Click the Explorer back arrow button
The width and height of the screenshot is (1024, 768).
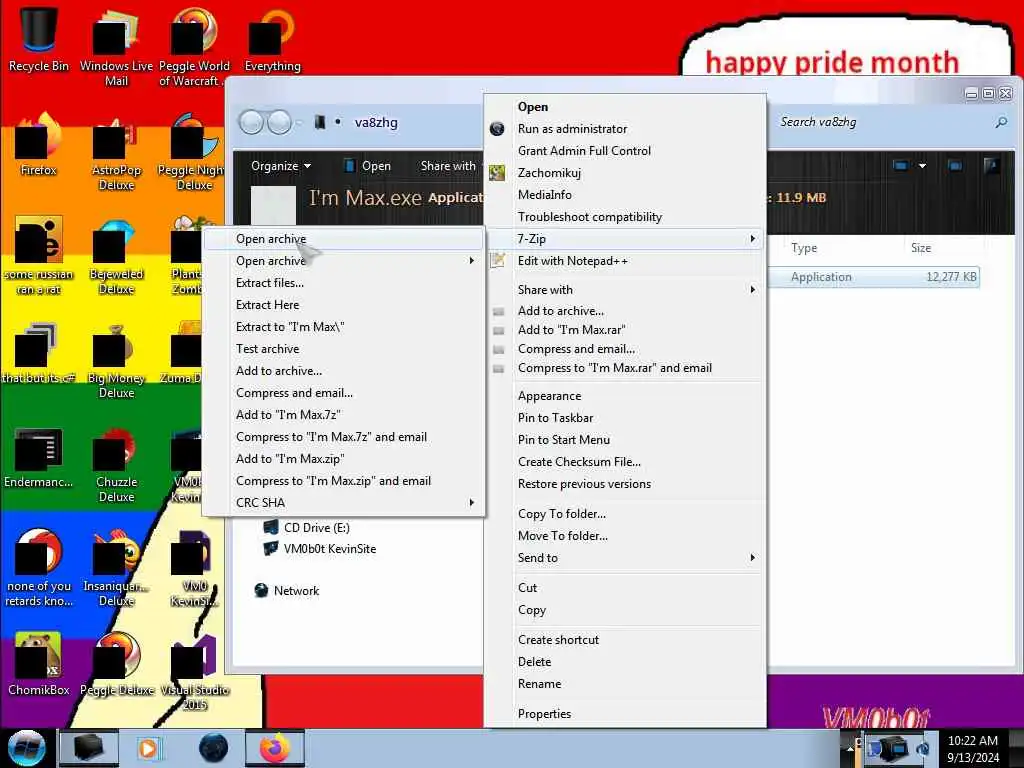(251, 122)
